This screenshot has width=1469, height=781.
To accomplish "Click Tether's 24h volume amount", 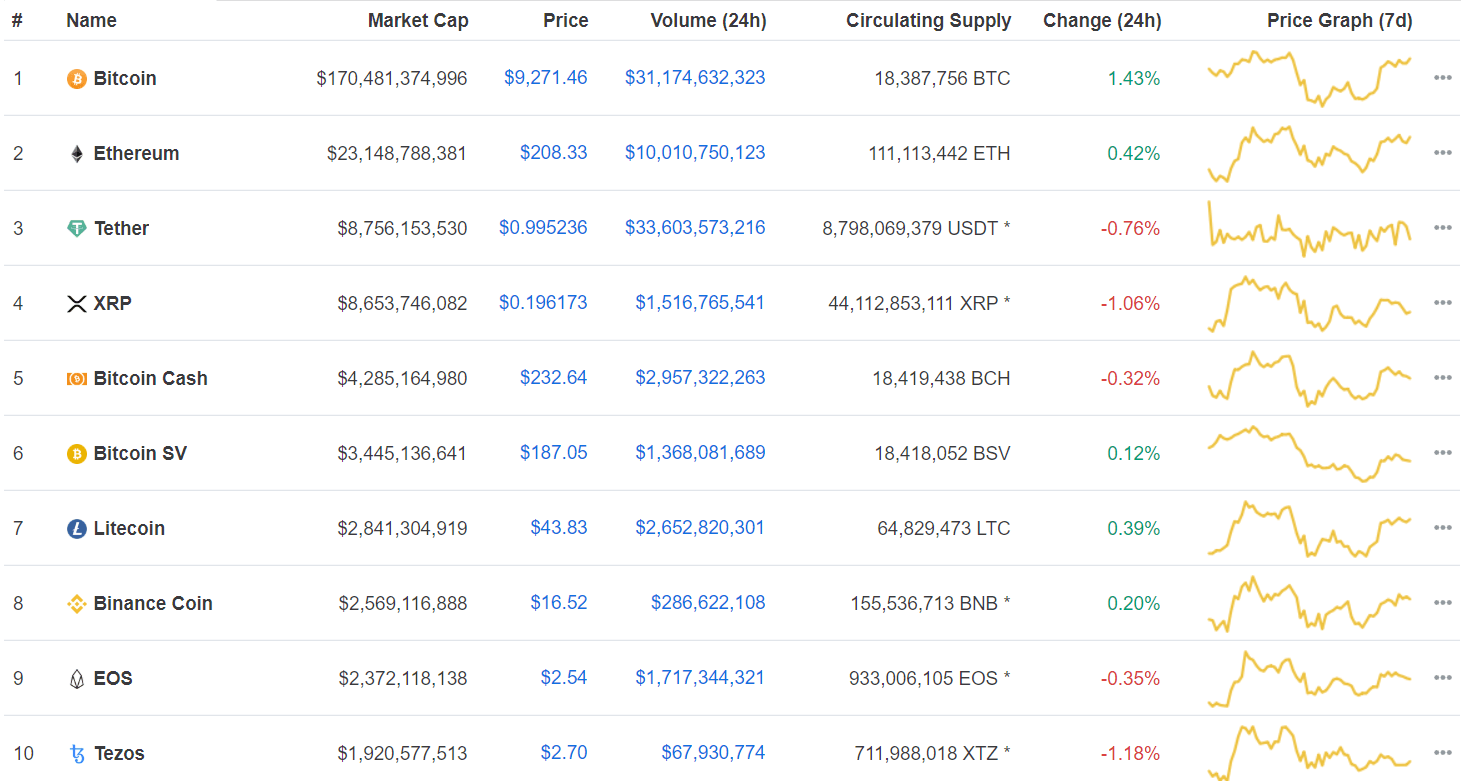I will [x=695, y=227].
